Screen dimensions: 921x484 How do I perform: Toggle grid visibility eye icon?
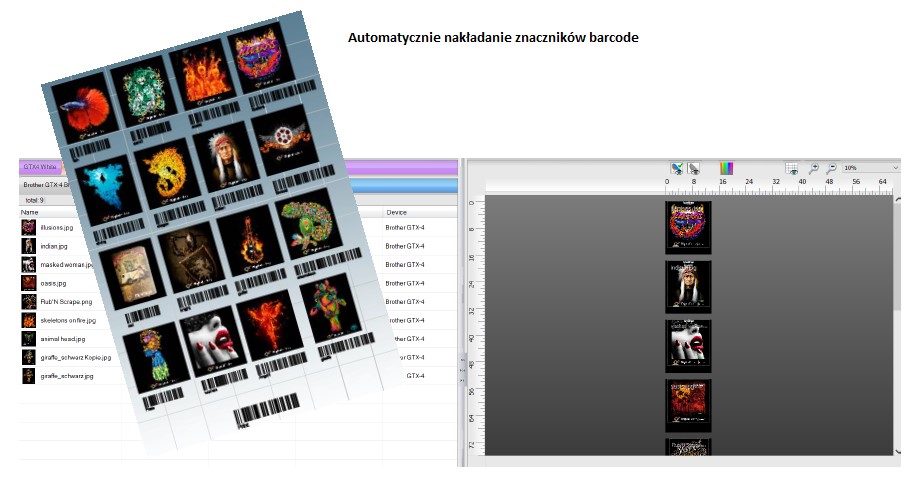(792, 169)
